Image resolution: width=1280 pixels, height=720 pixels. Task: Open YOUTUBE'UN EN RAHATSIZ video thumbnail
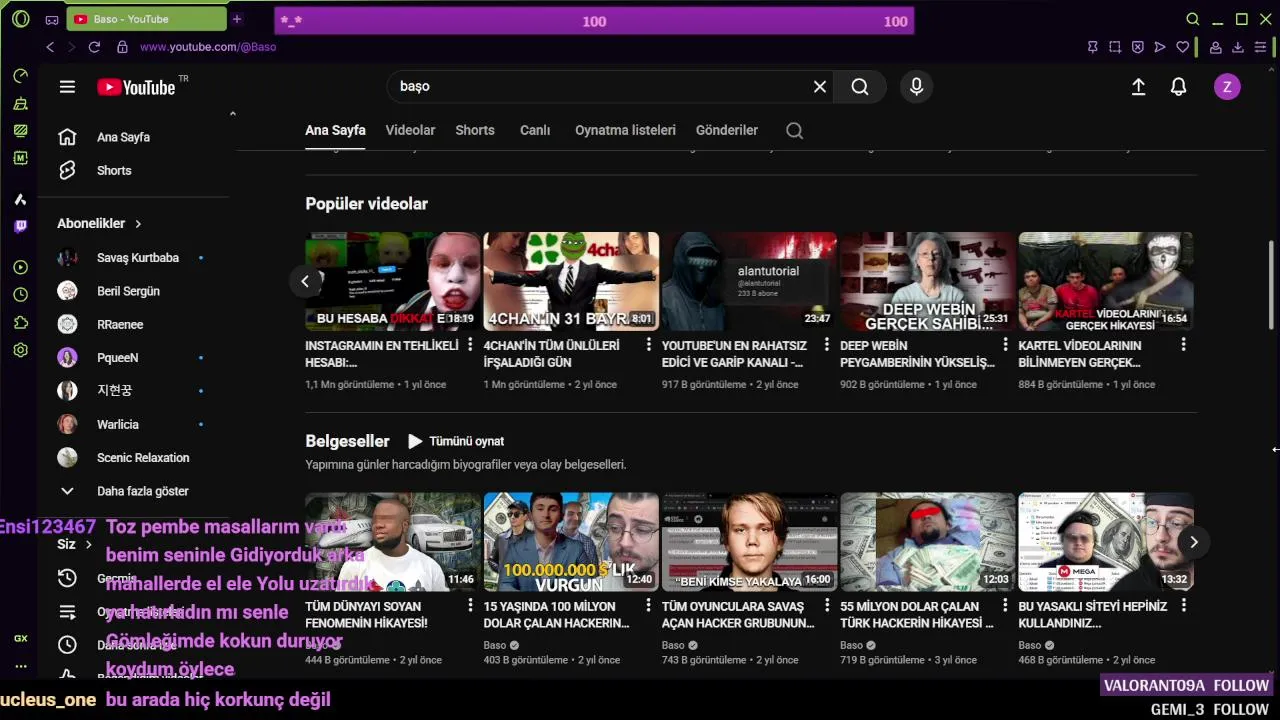point(749,281)
